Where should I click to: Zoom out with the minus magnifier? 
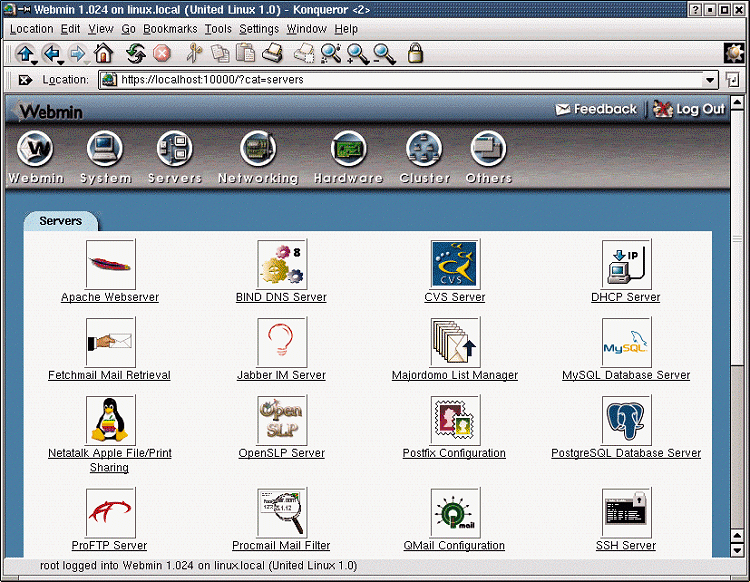coord(385,54)
